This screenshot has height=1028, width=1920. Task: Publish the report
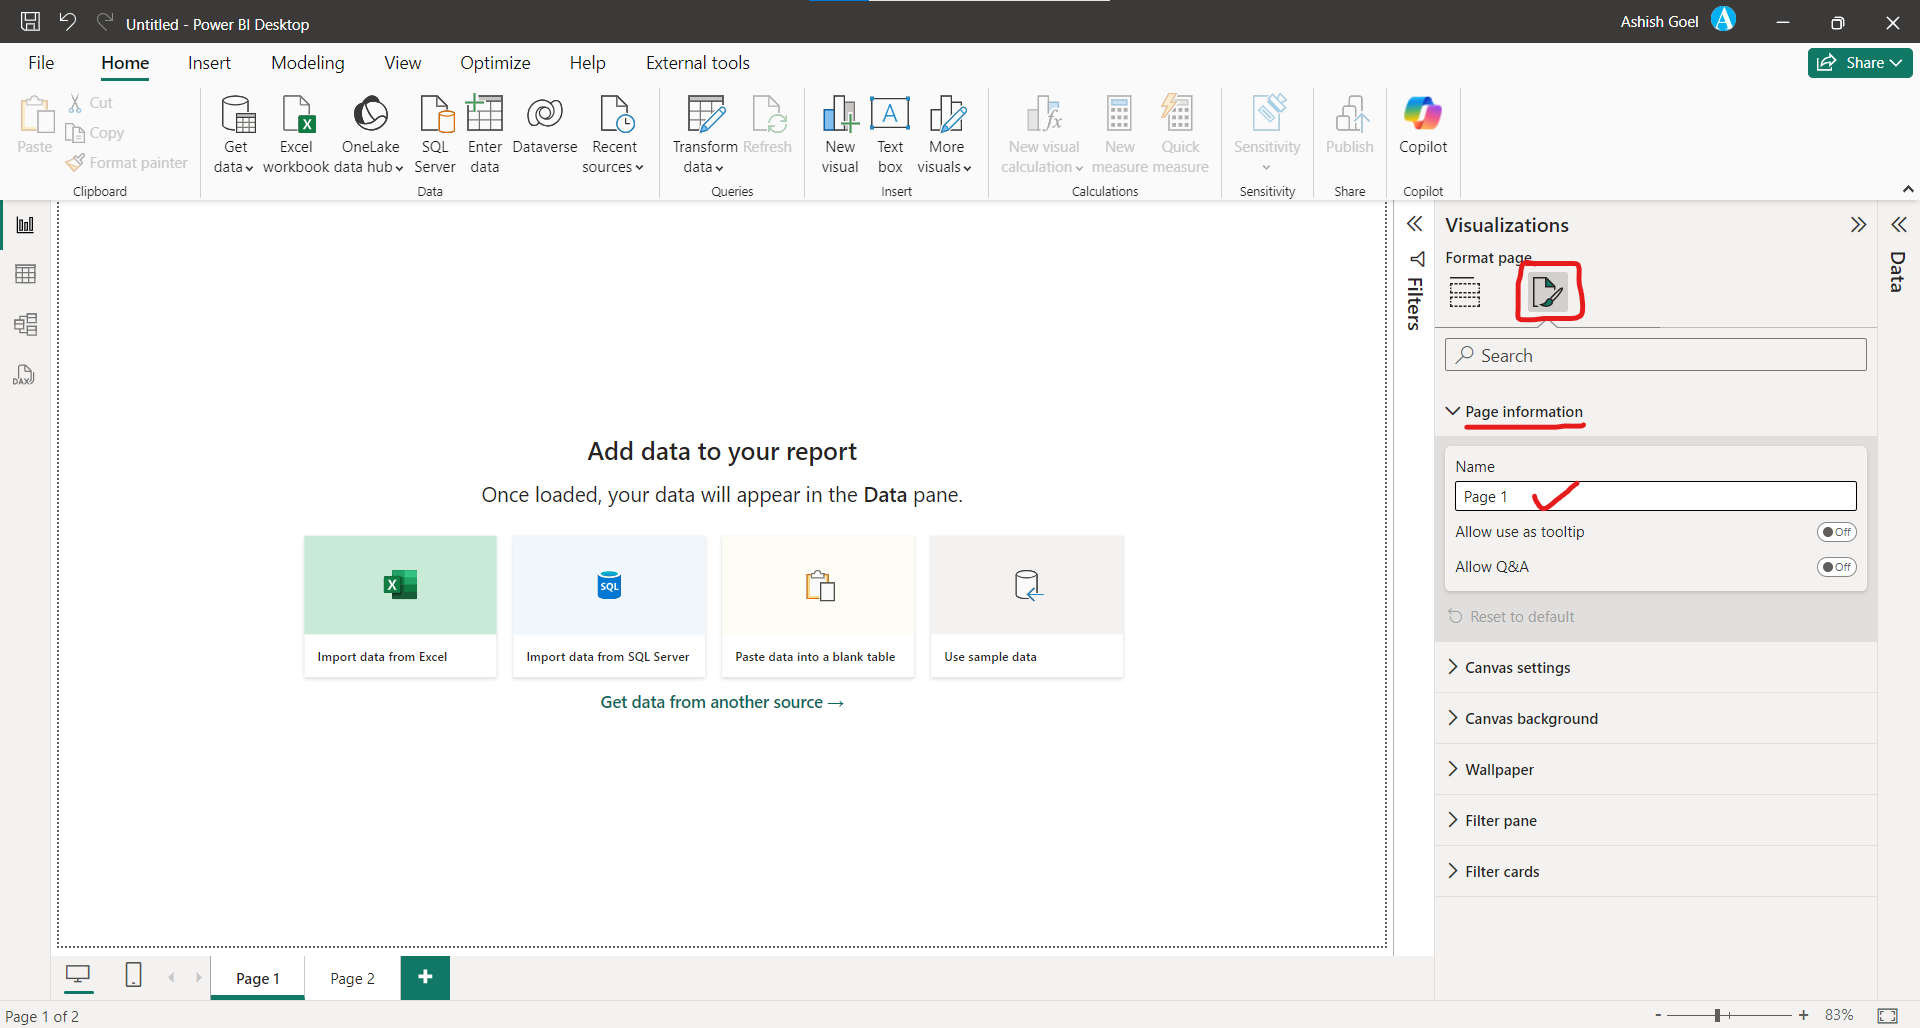[x=1350, y=130]
